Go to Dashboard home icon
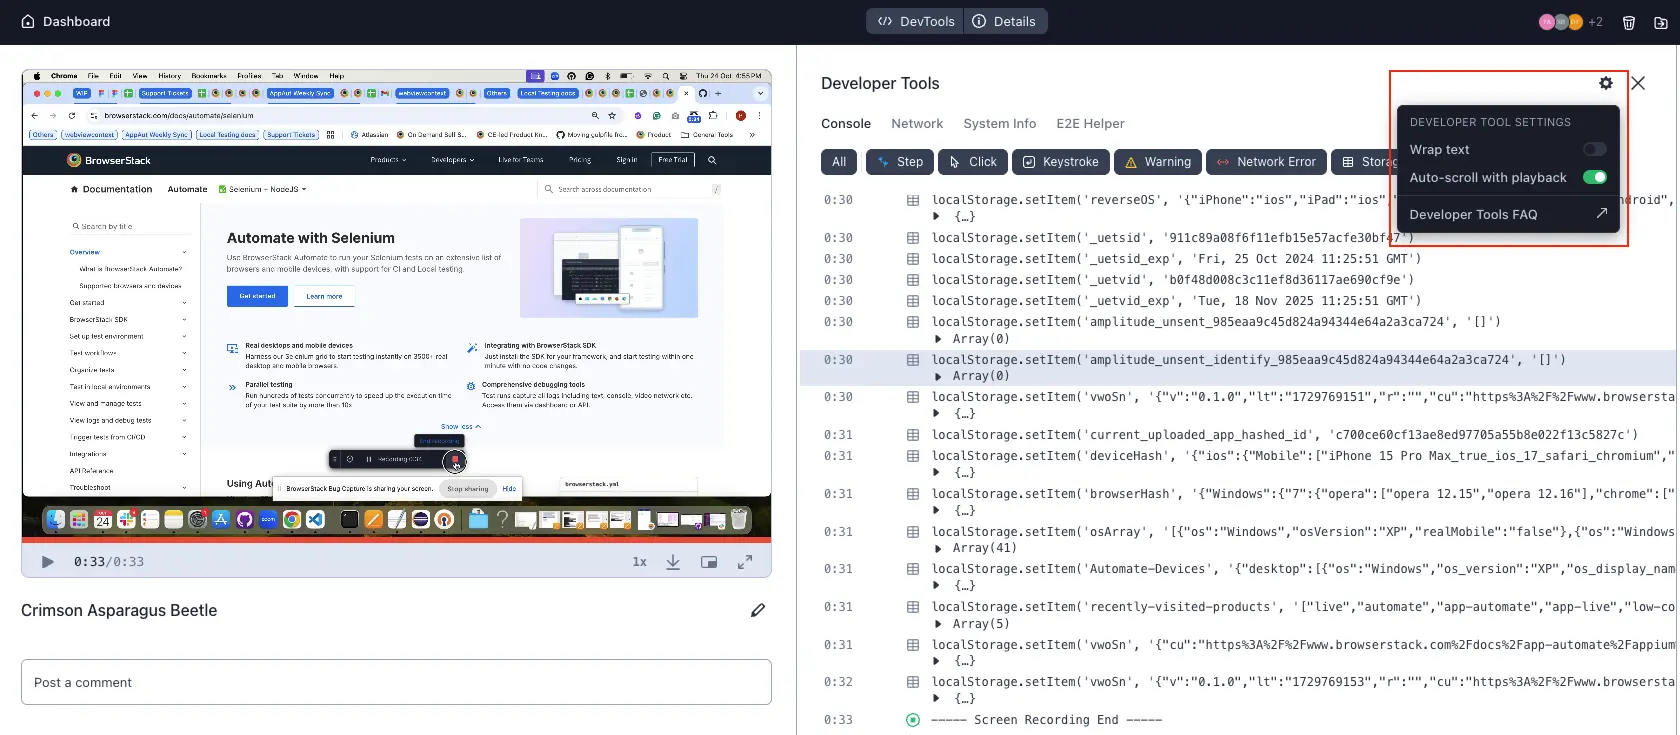This screenshot has height=735, width=1680. click(x=28, y=21)
